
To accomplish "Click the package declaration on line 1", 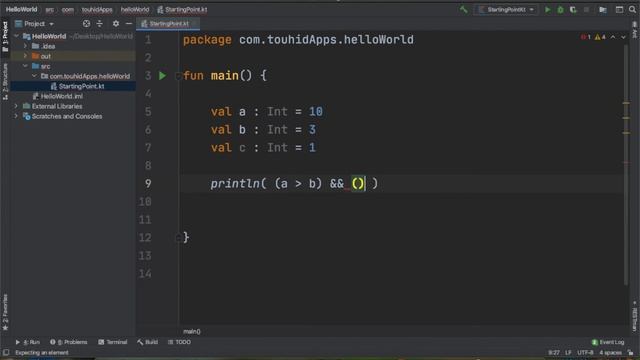I will click(x=298, y=40).
